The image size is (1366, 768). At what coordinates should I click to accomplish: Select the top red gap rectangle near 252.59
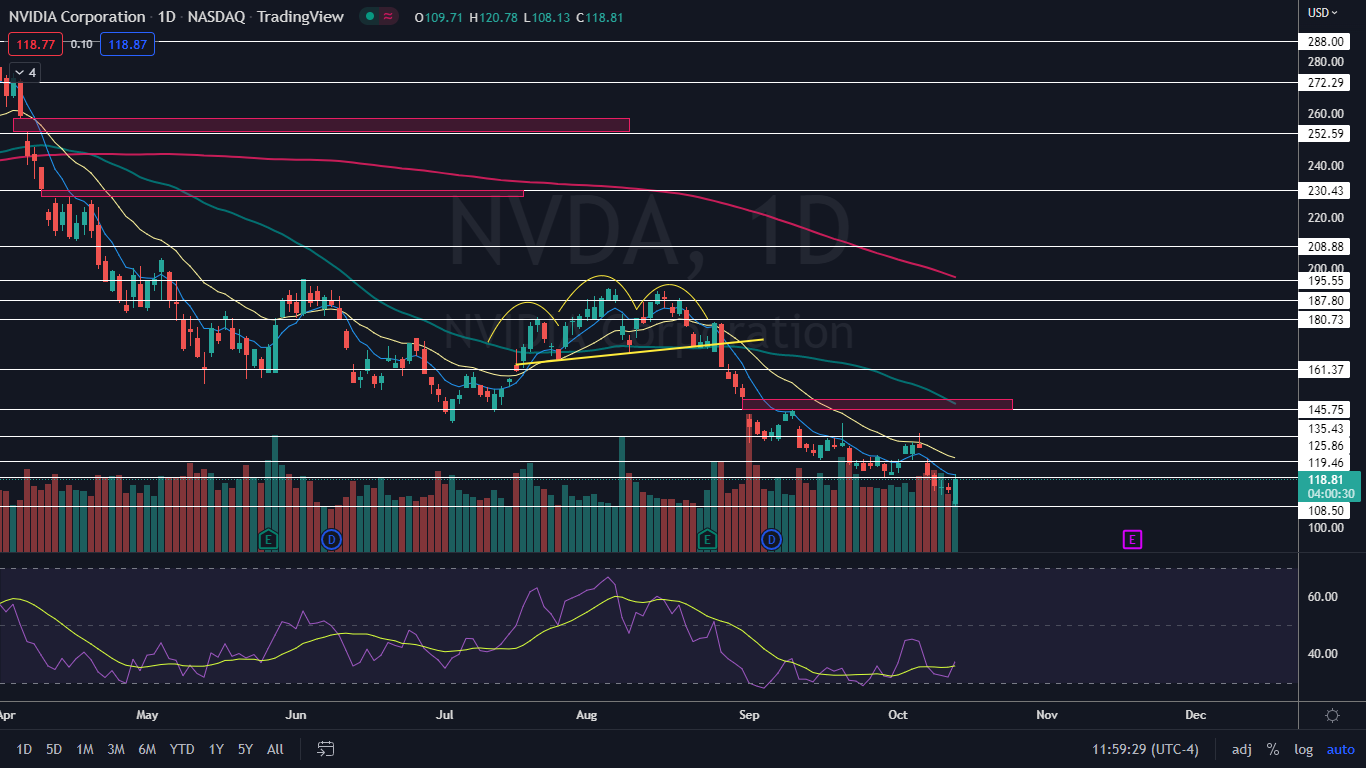click(321, 124)
